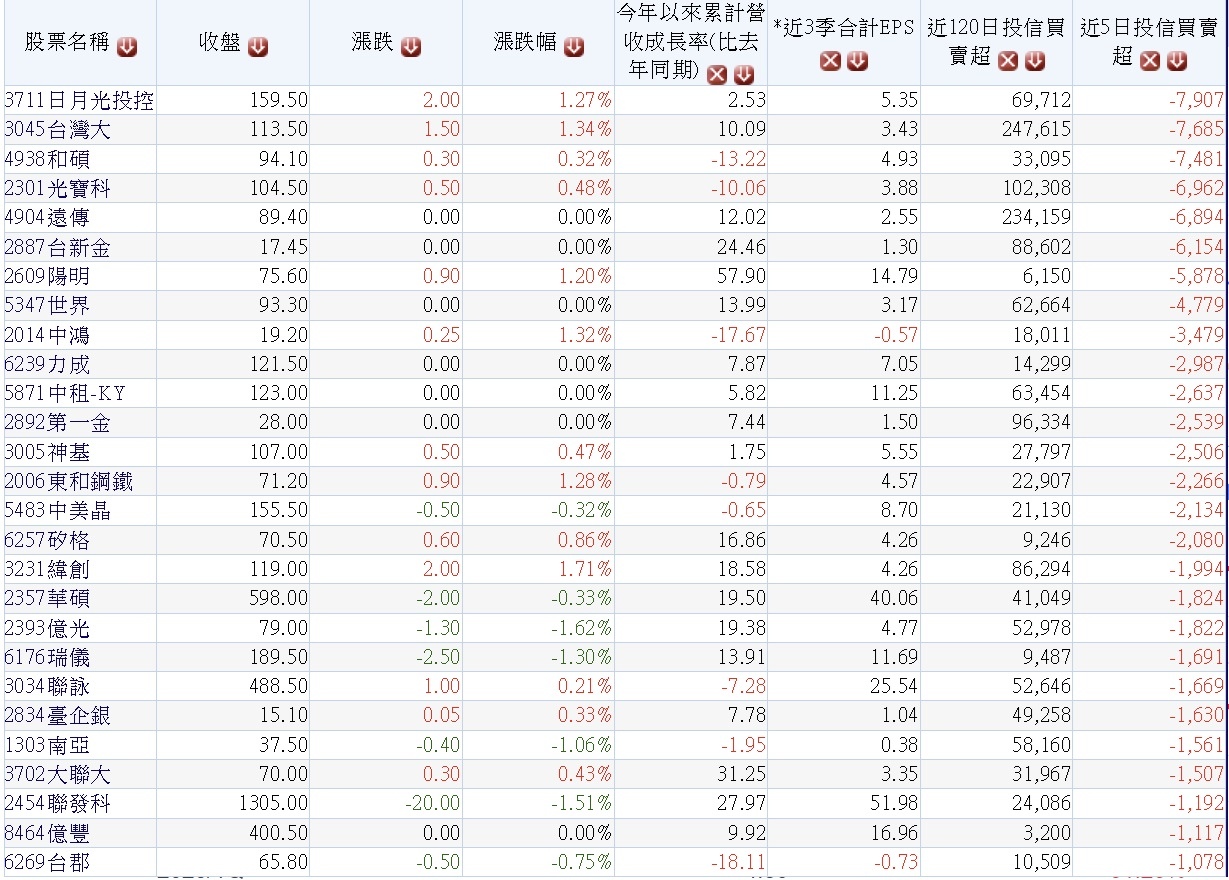The height and width of the screenshot is (880, 1229).
Task: Open stock 8464億豐
Action: pos(47,833)
